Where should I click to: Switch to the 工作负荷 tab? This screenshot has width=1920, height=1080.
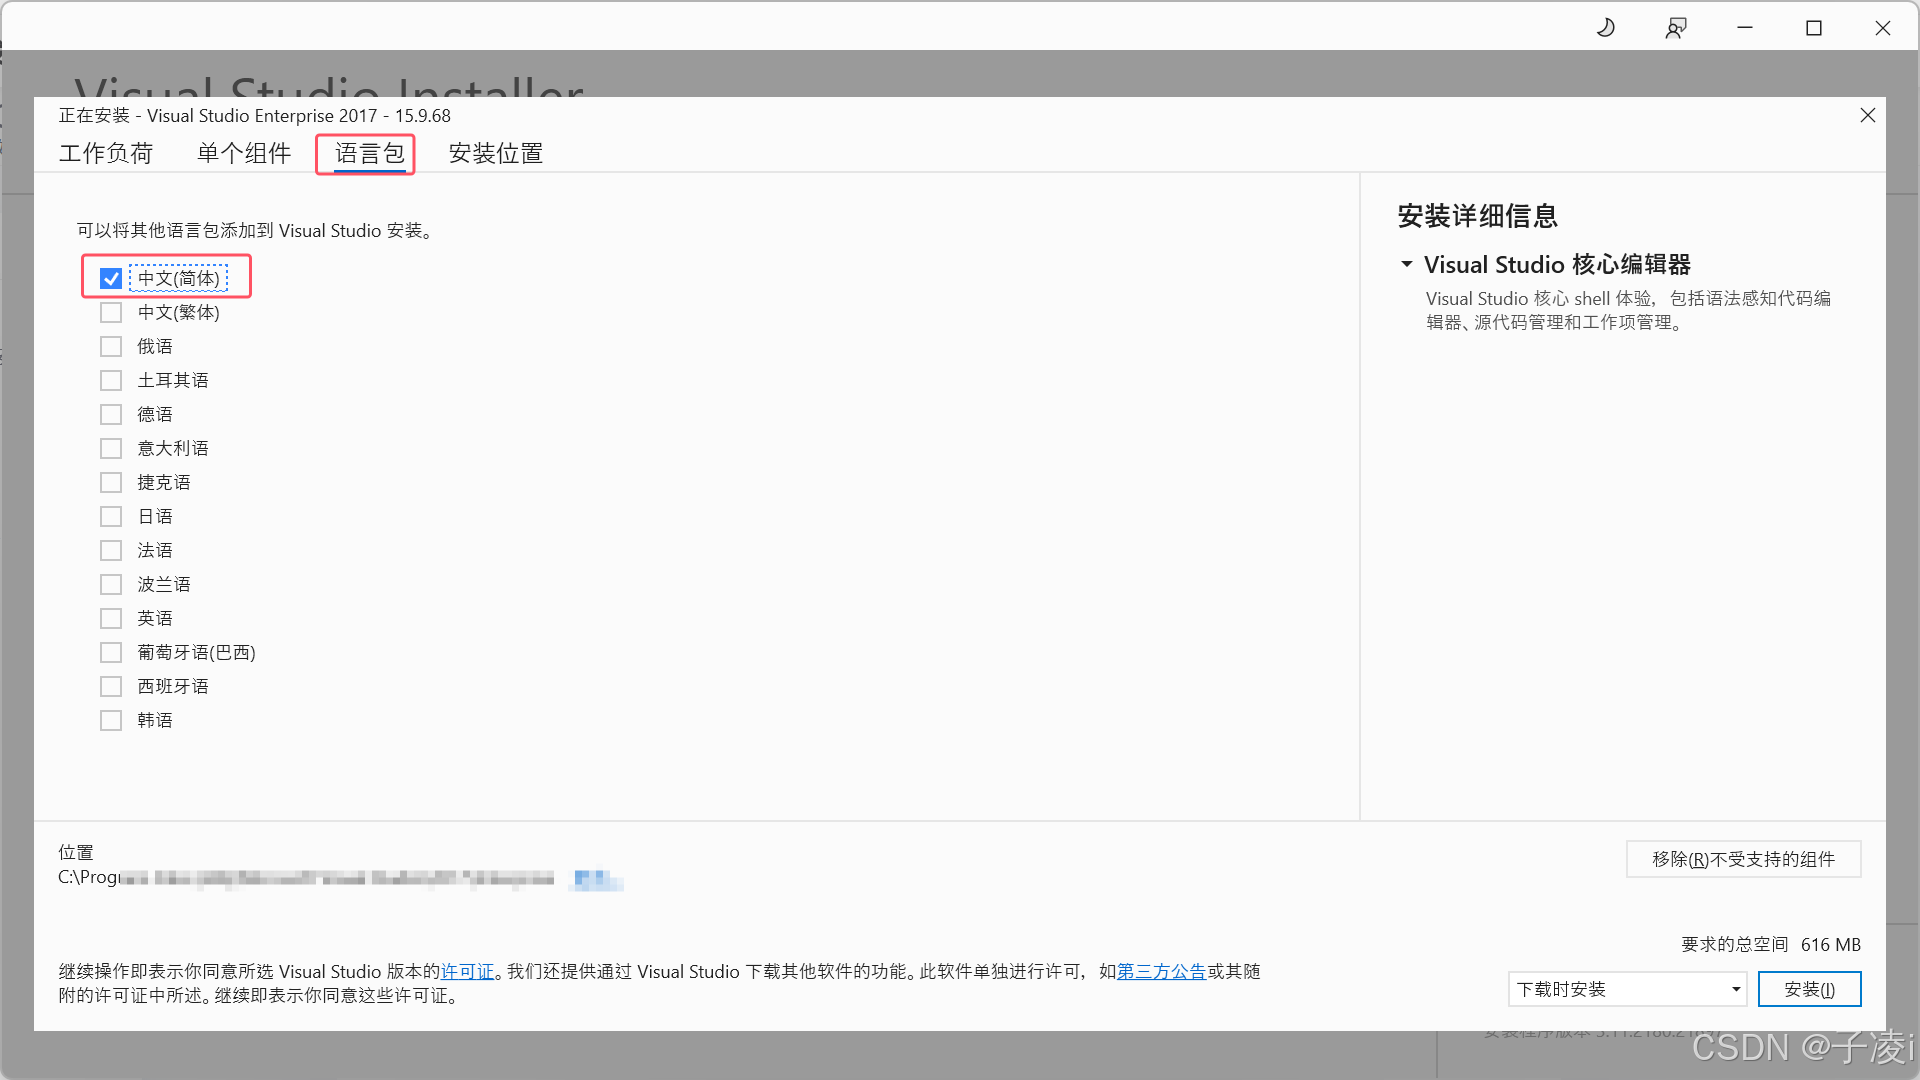(106, 153)
